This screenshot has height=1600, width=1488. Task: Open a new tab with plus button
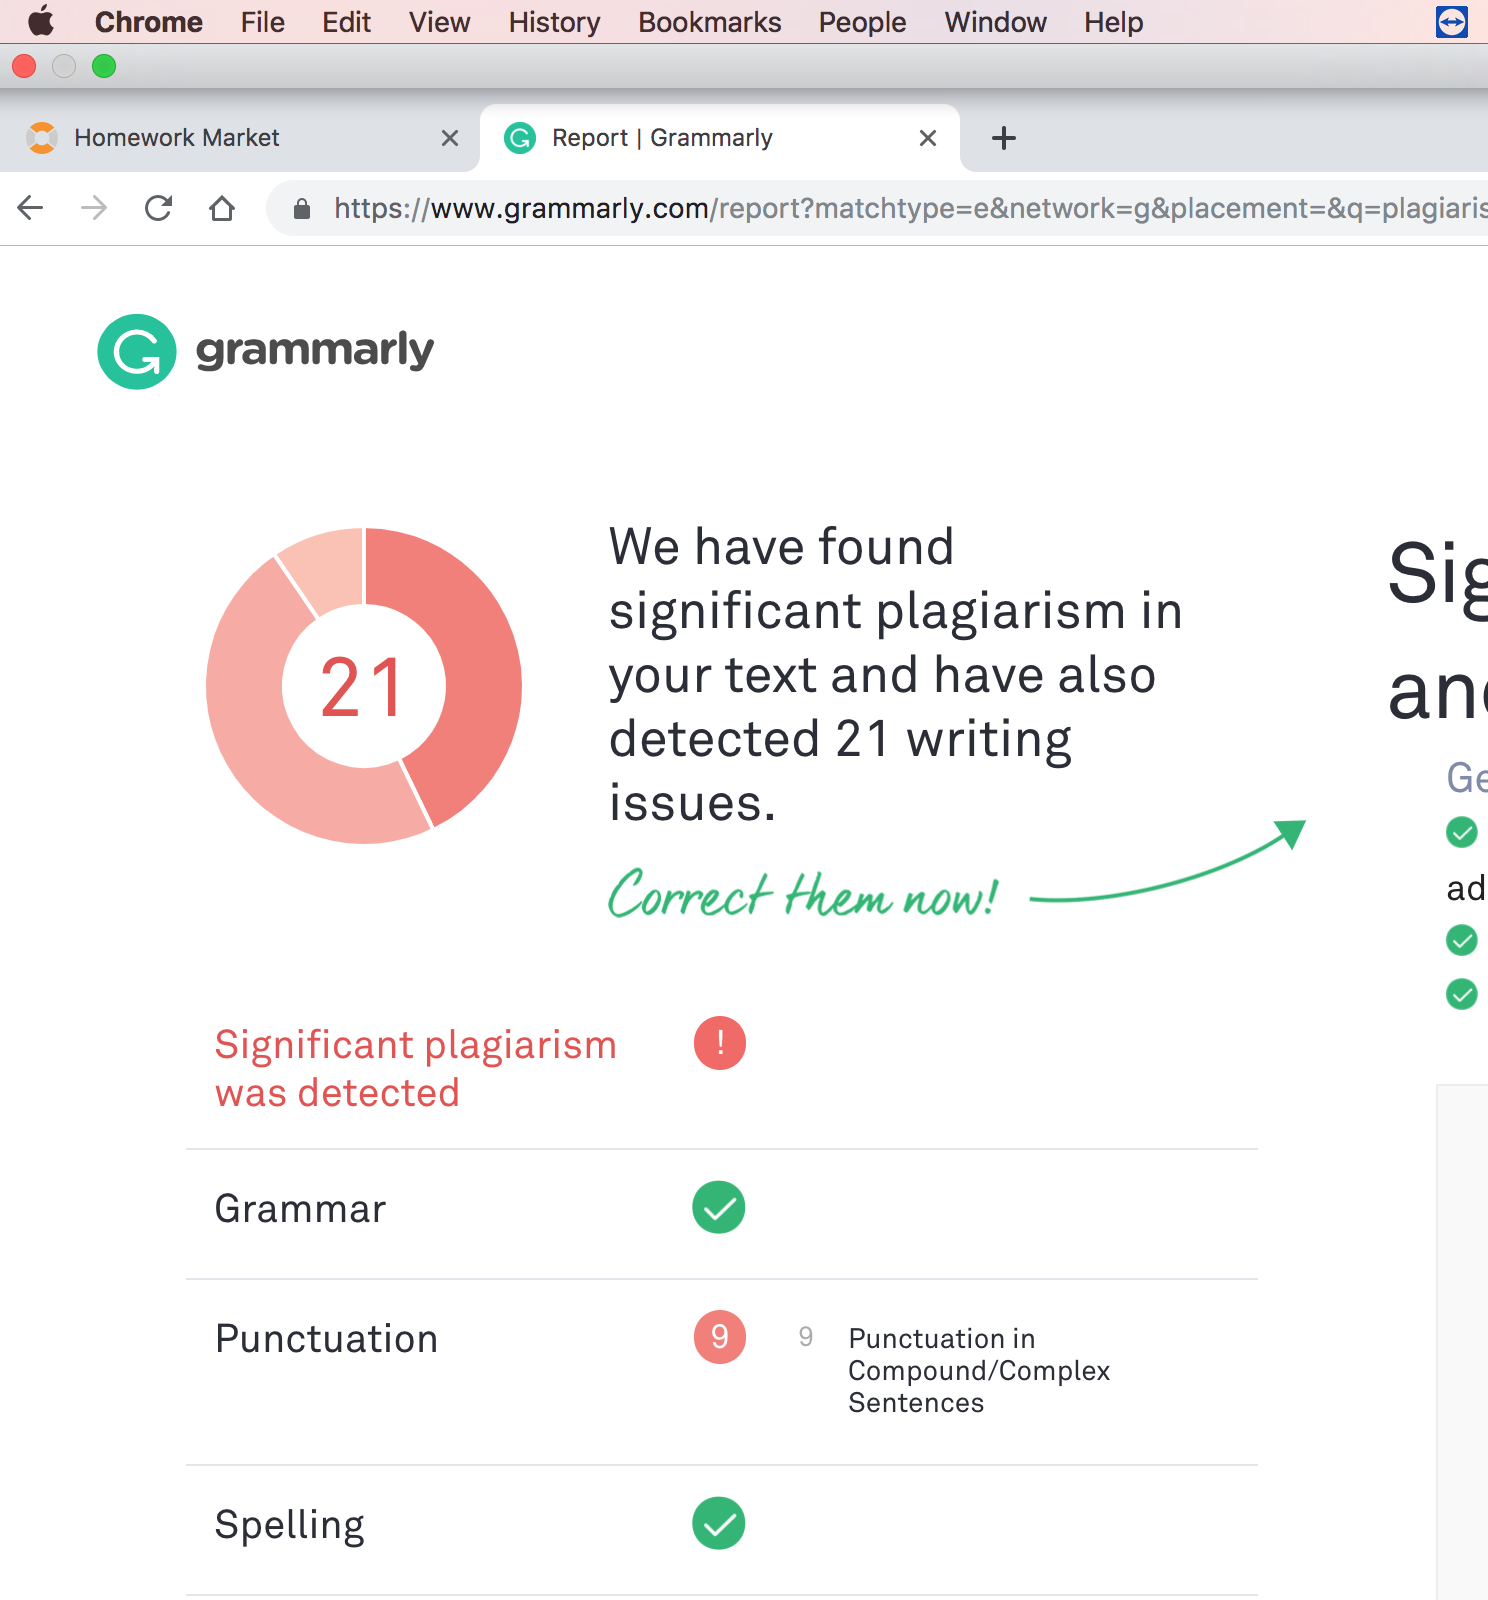click(x=1004, y=138)
